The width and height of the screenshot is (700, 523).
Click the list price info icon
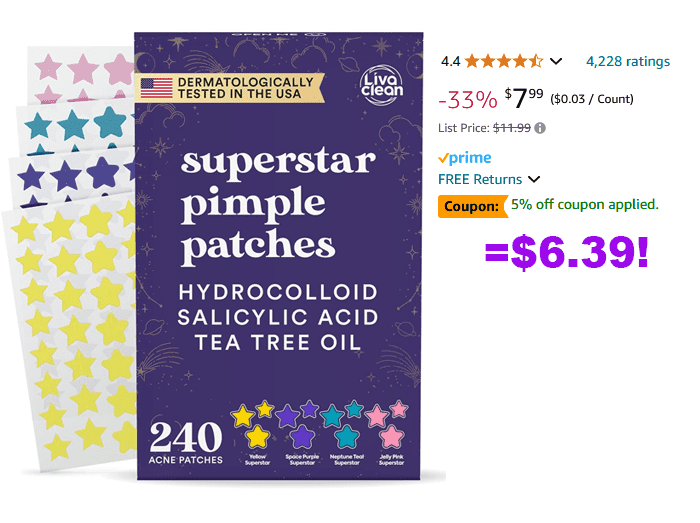pos(541,128)
